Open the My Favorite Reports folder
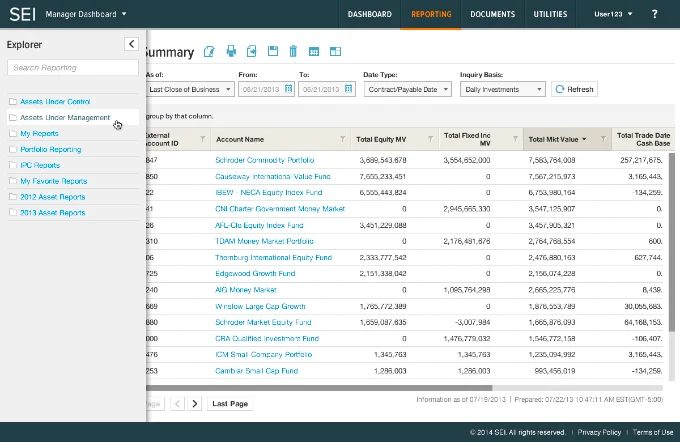This screenshot has width=680, height=442. (53, 181)
